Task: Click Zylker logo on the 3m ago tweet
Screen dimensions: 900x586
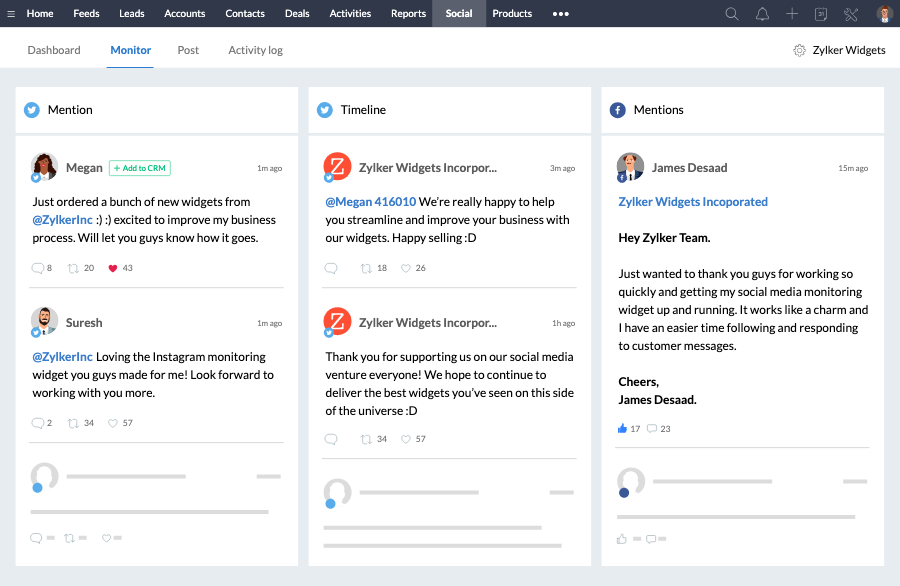Action: 338,166
